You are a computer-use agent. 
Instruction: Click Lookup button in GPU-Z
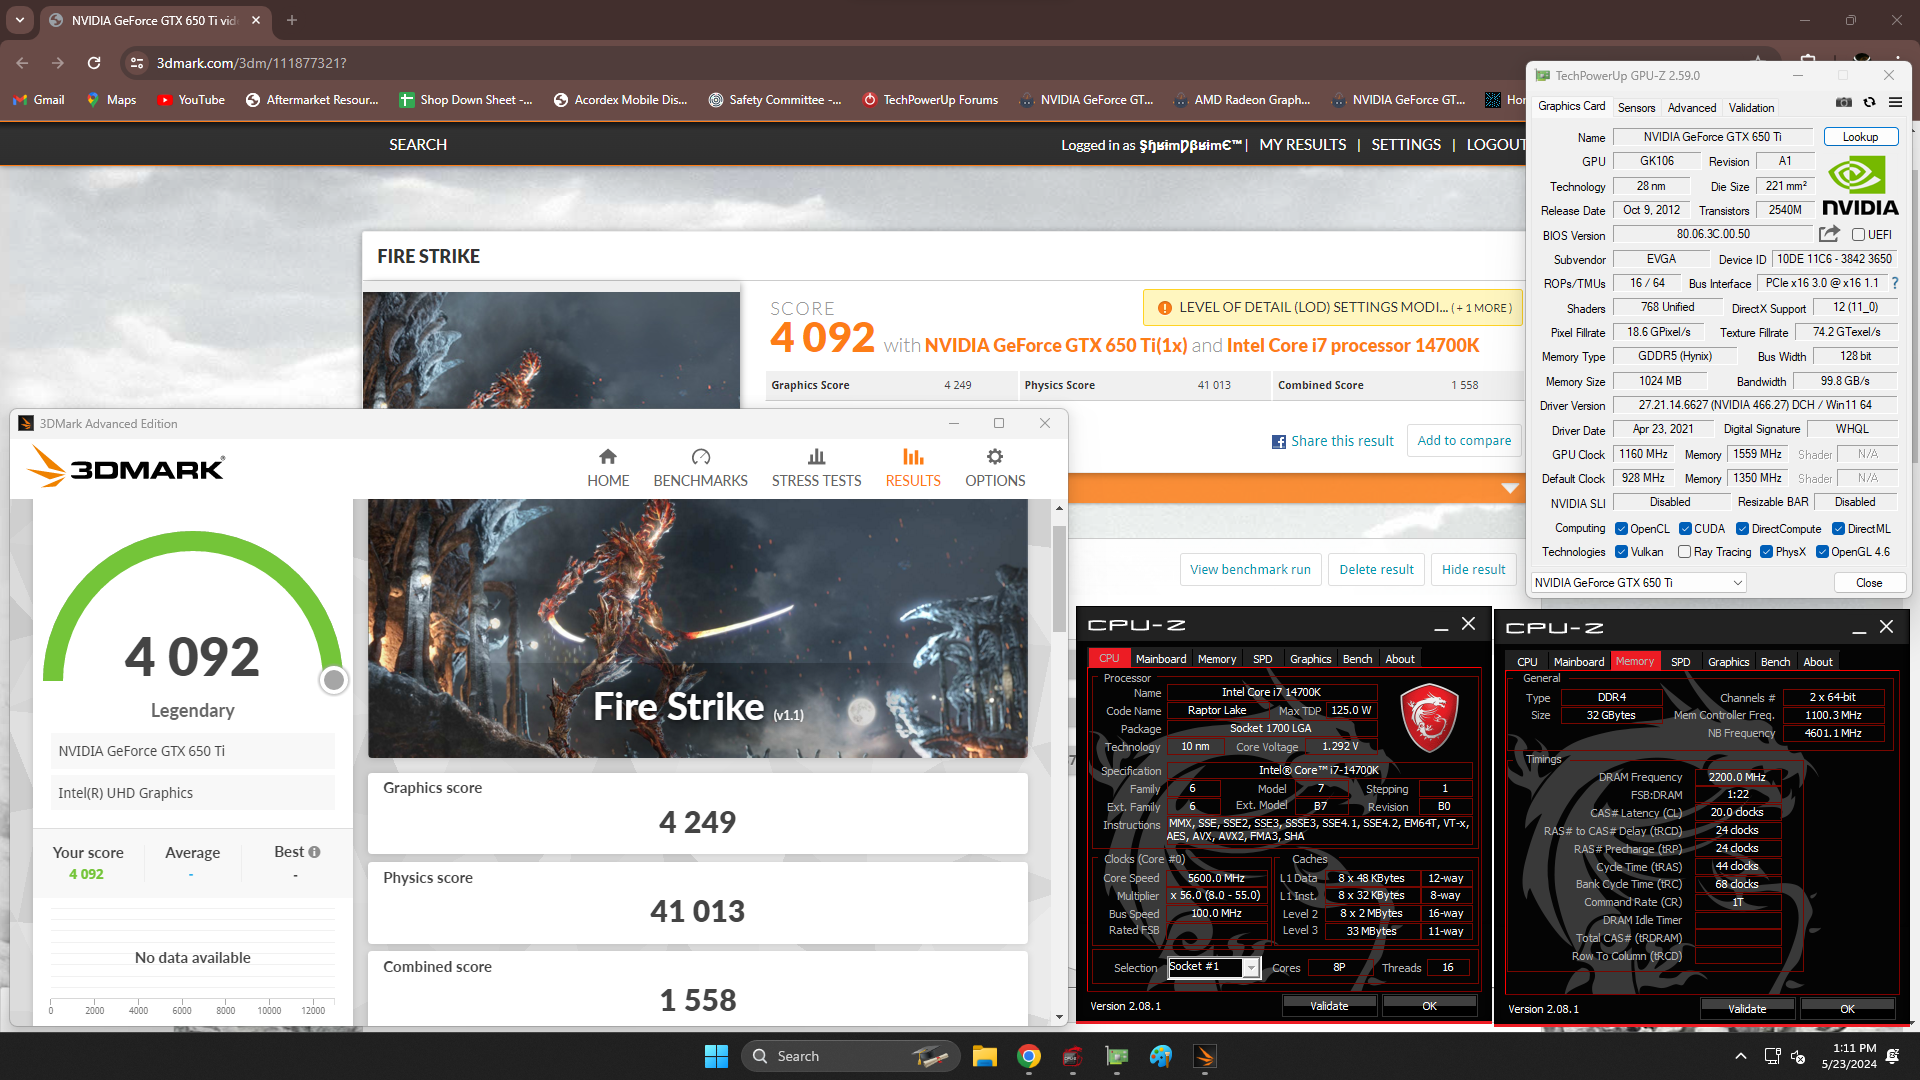[1860, 137]
